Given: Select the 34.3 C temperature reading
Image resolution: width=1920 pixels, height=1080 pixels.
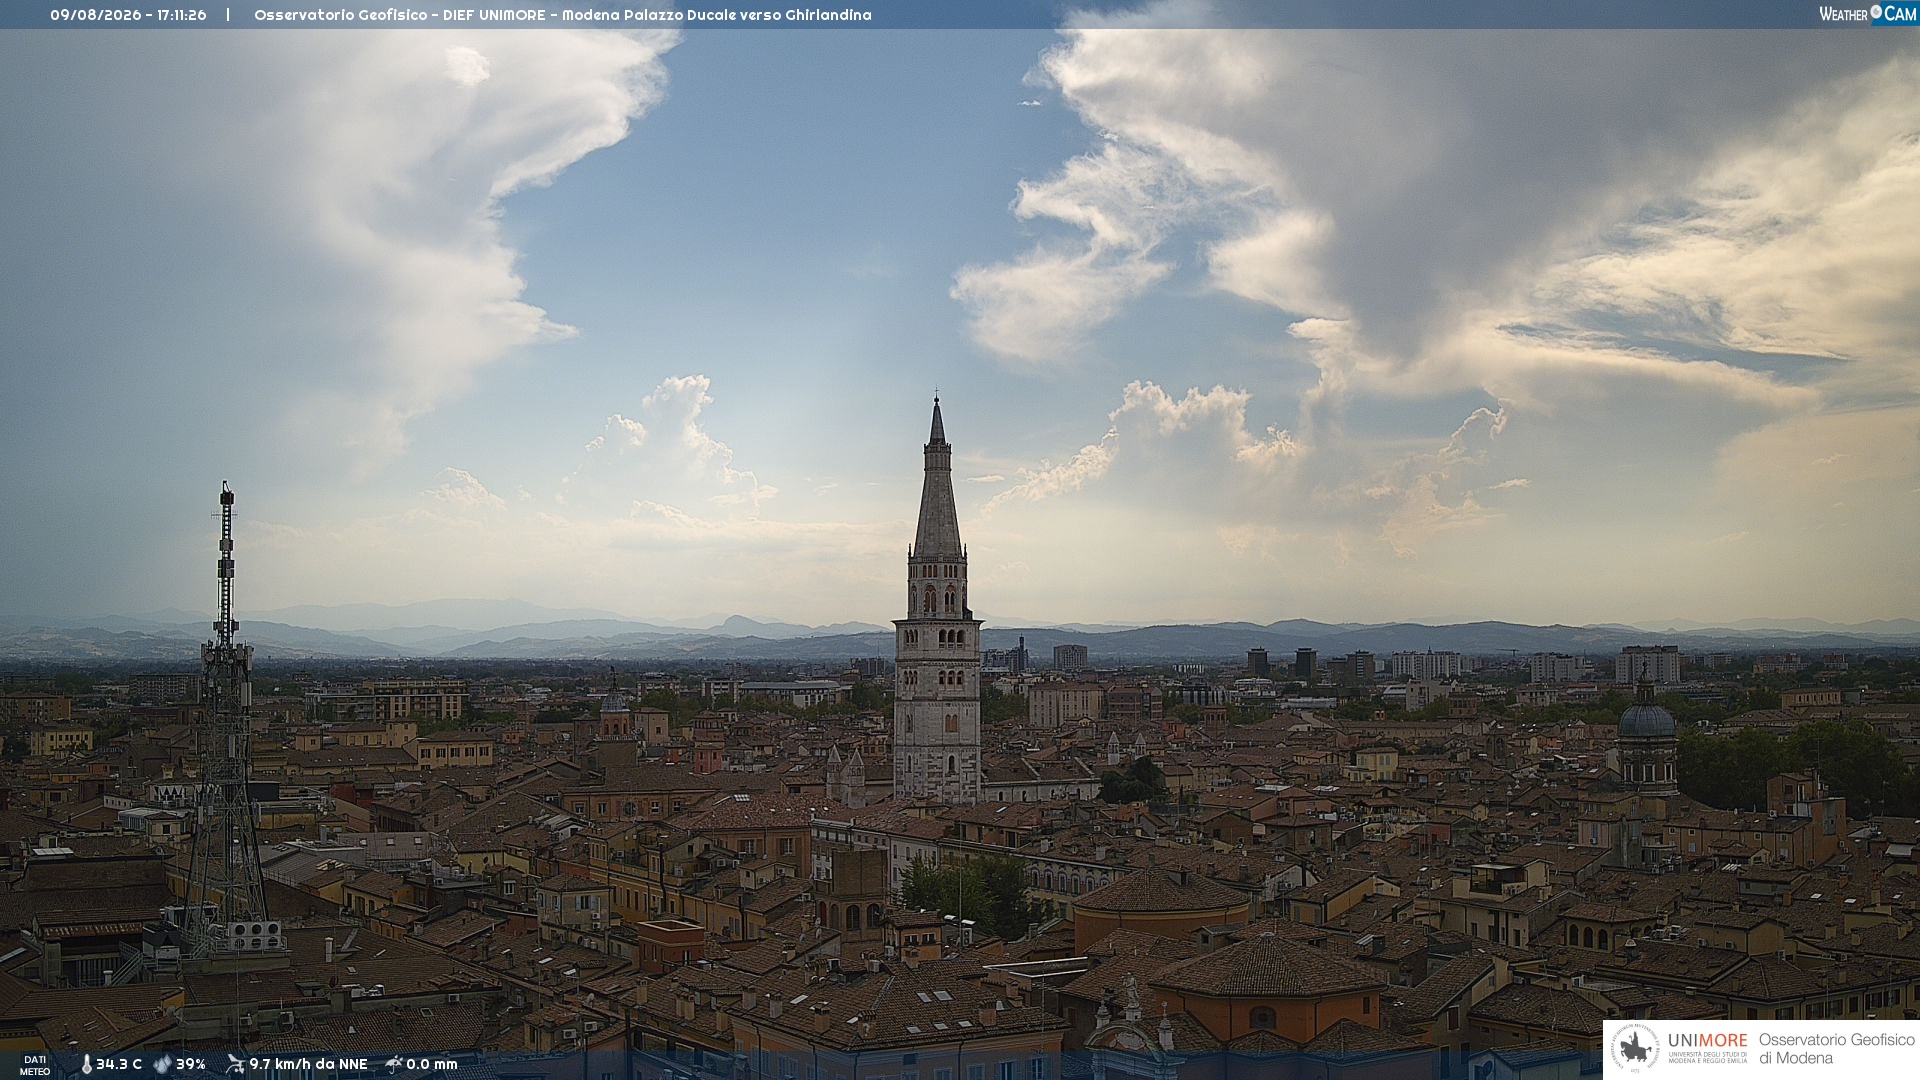Looking at the screenshot, I should click(x=119, y=1064).
